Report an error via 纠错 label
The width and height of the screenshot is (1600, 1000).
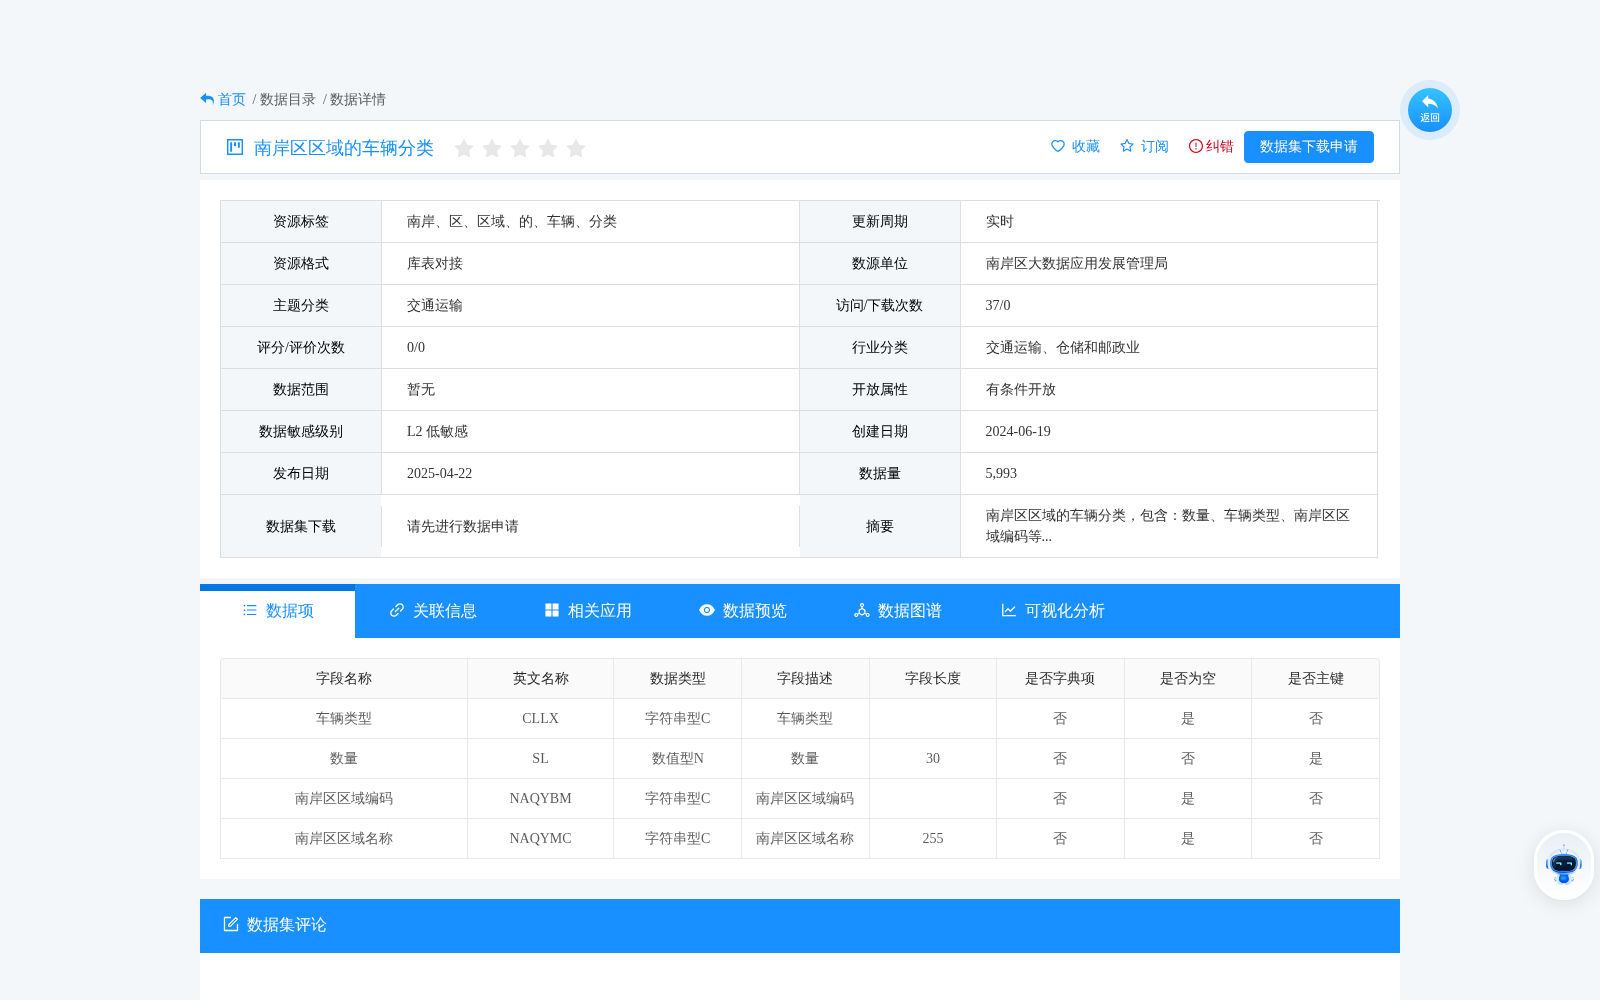click(x=1220, y=146)
